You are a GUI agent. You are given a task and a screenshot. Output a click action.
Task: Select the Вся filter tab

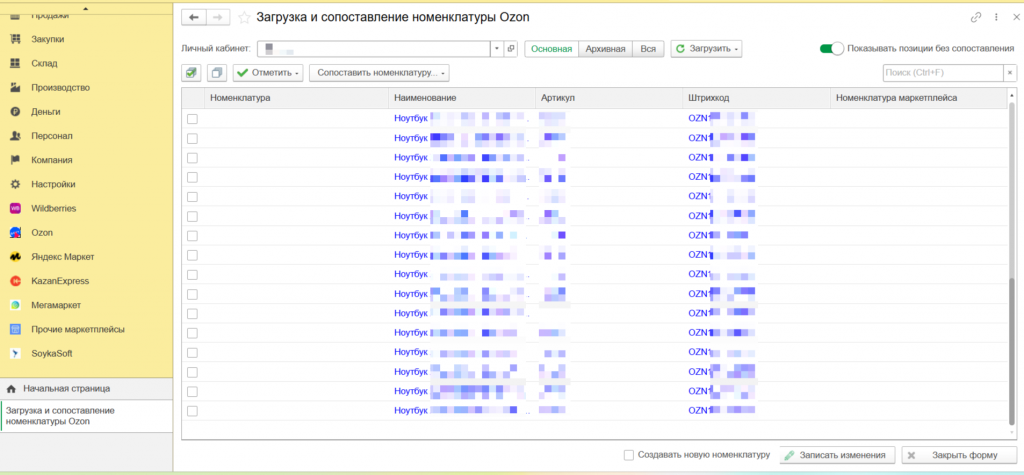point(649,48)
